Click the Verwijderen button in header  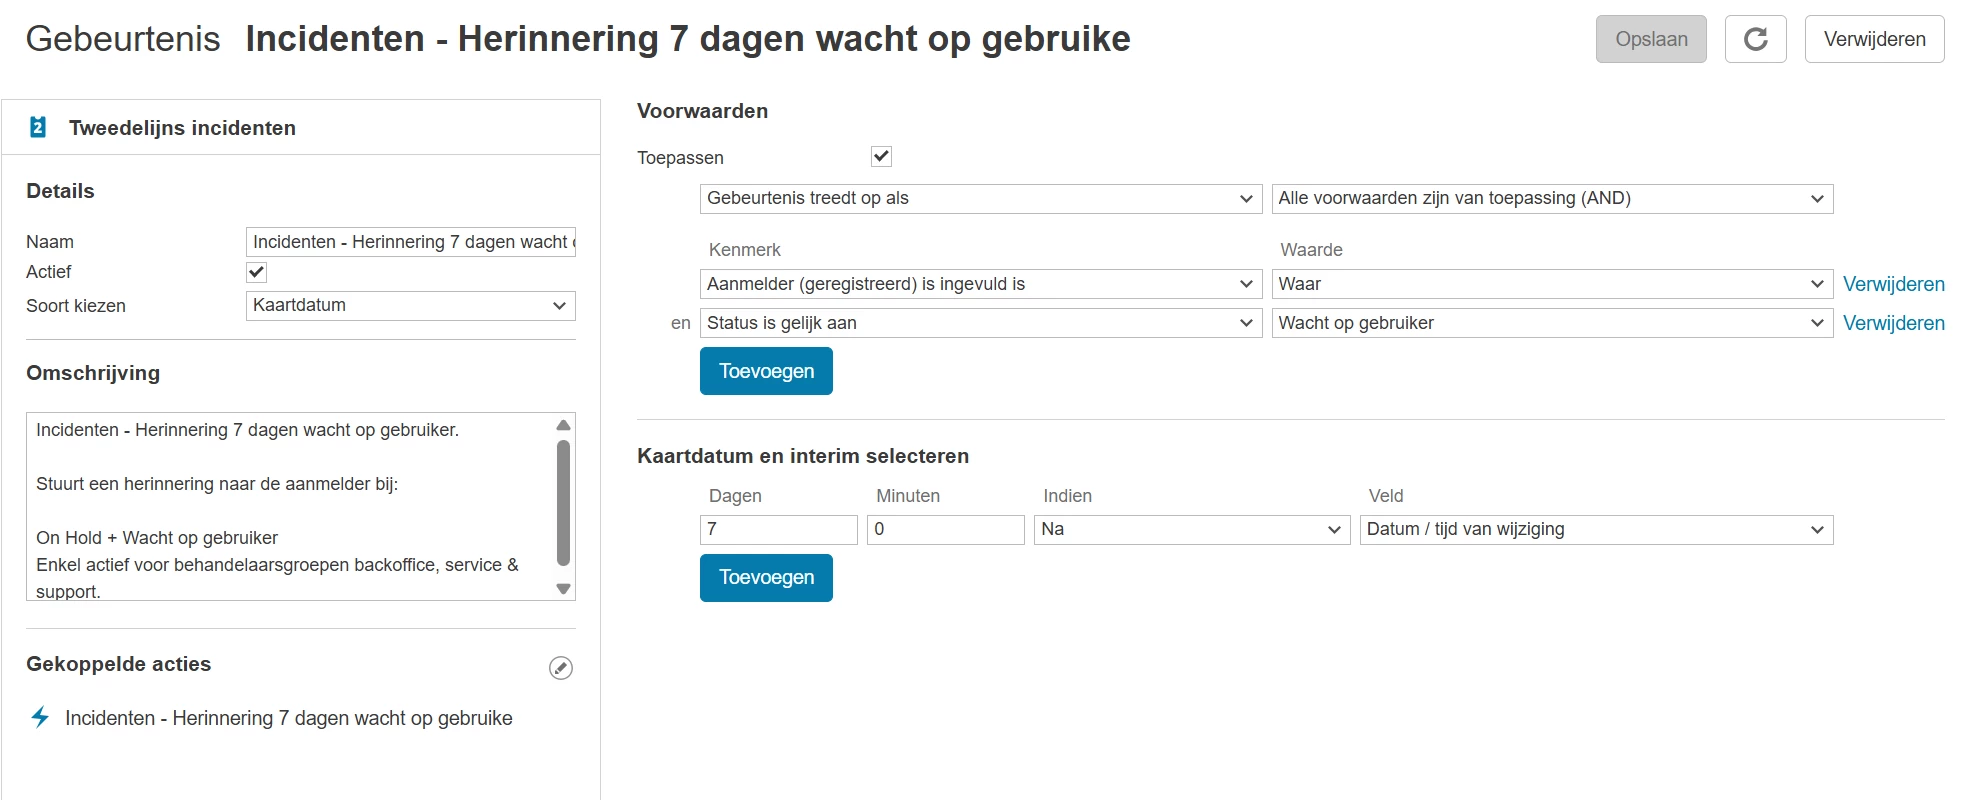pyautogui.click(x=1874, y=39)
